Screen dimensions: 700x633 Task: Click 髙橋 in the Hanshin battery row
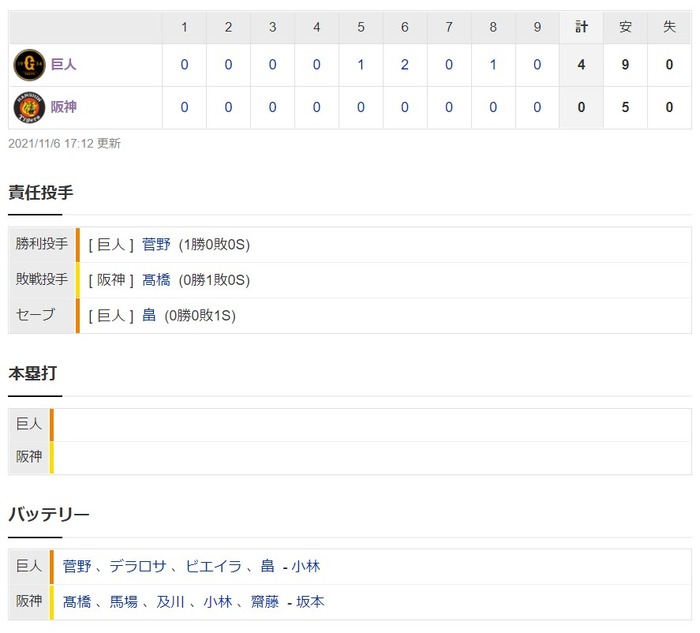[77, 602]
